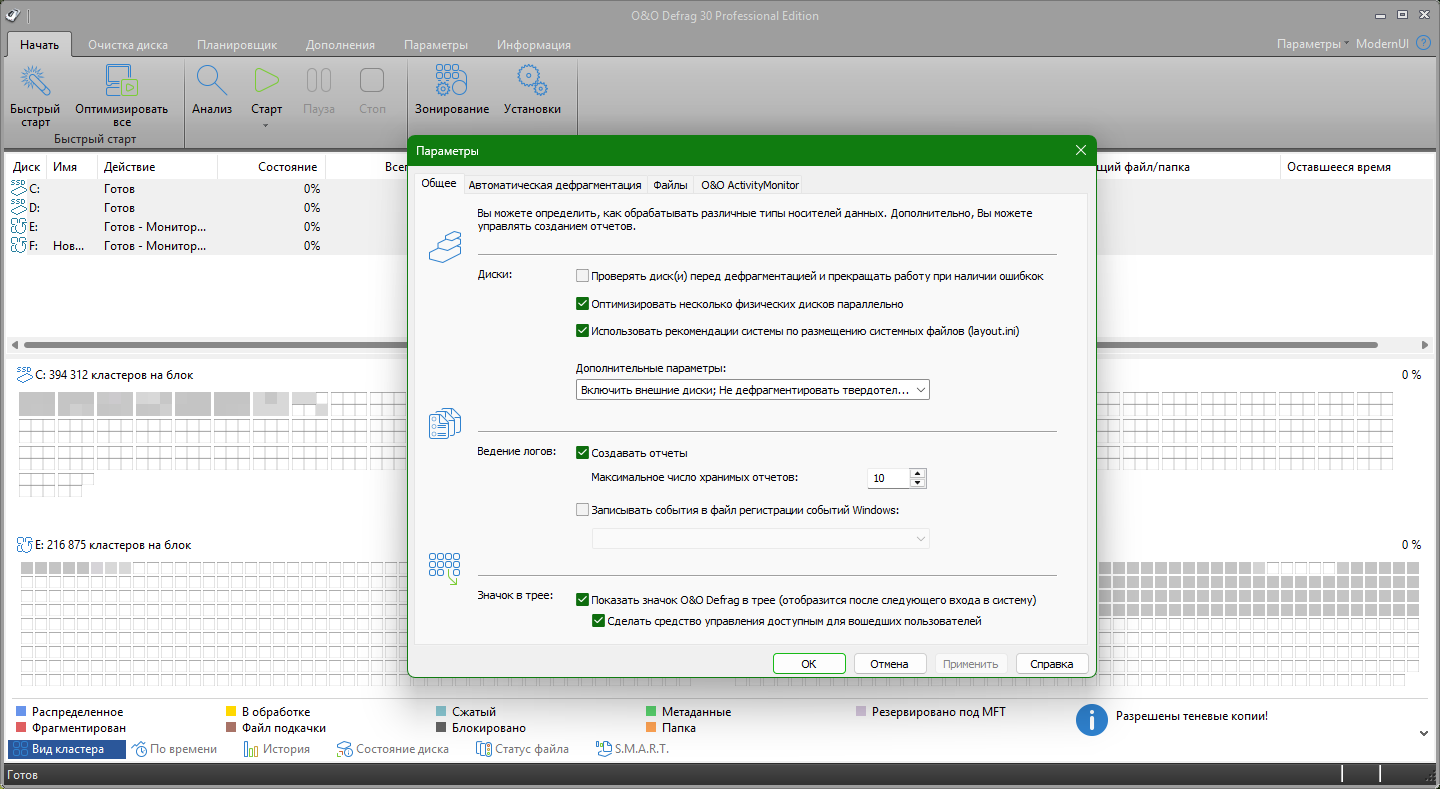Open the Установки gears icon

[x=532, y=82]
